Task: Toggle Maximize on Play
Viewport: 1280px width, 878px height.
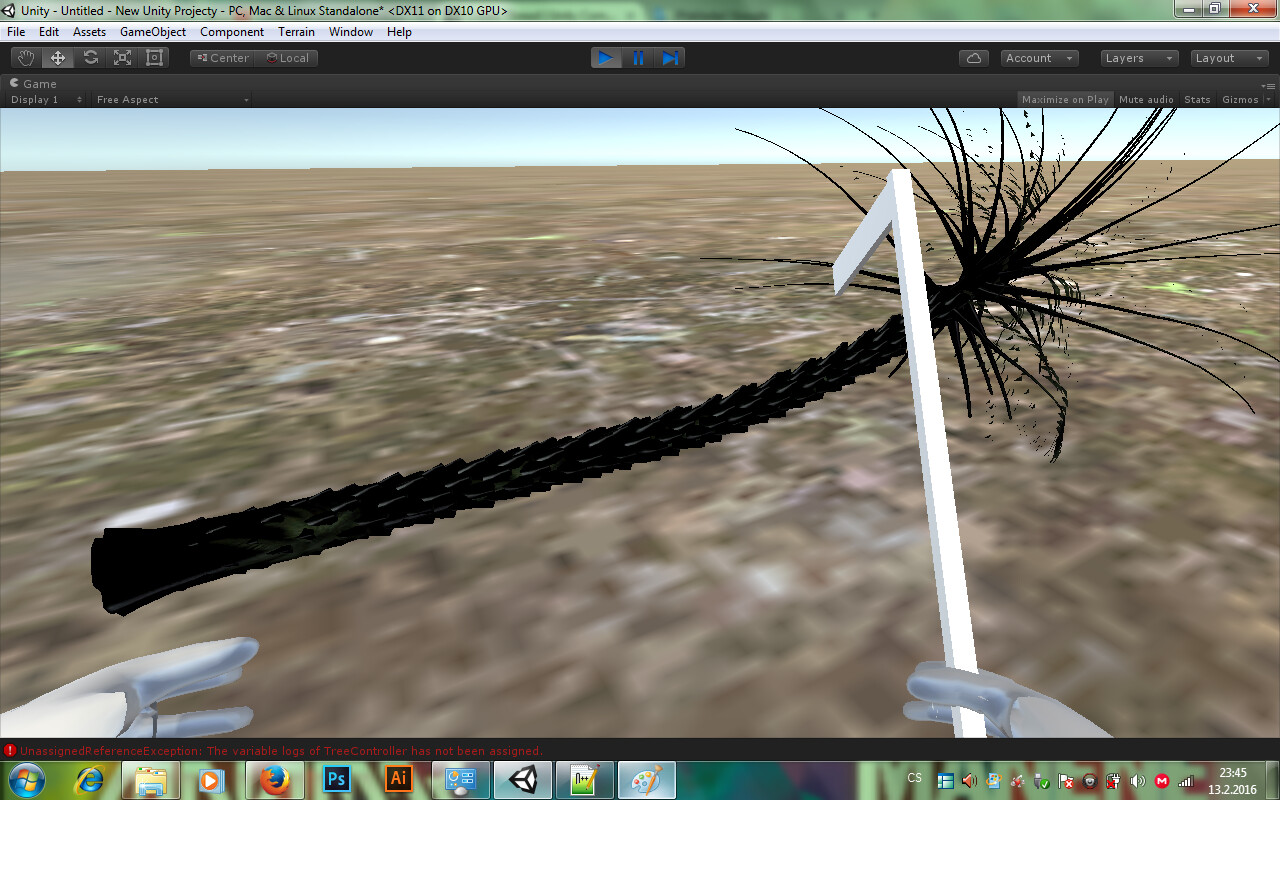Action: [x=1065, y=99]
